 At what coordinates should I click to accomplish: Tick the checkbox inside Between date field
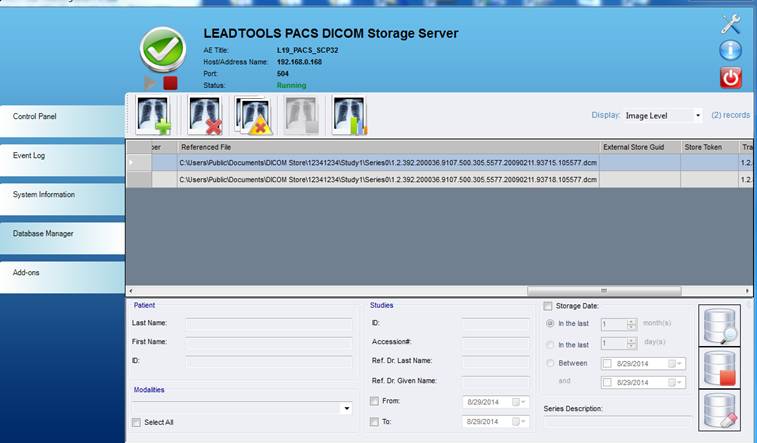[607, 363]
